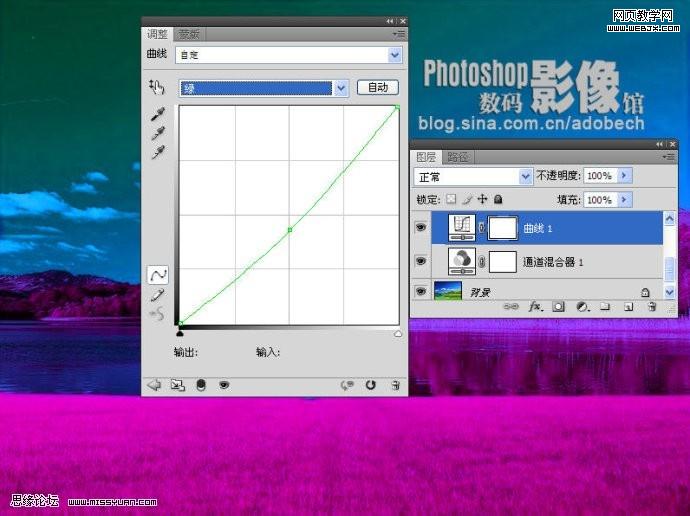Open the Adjustments panel flyout menu
This screenshot has height=516, width=690.
[399, 33]
